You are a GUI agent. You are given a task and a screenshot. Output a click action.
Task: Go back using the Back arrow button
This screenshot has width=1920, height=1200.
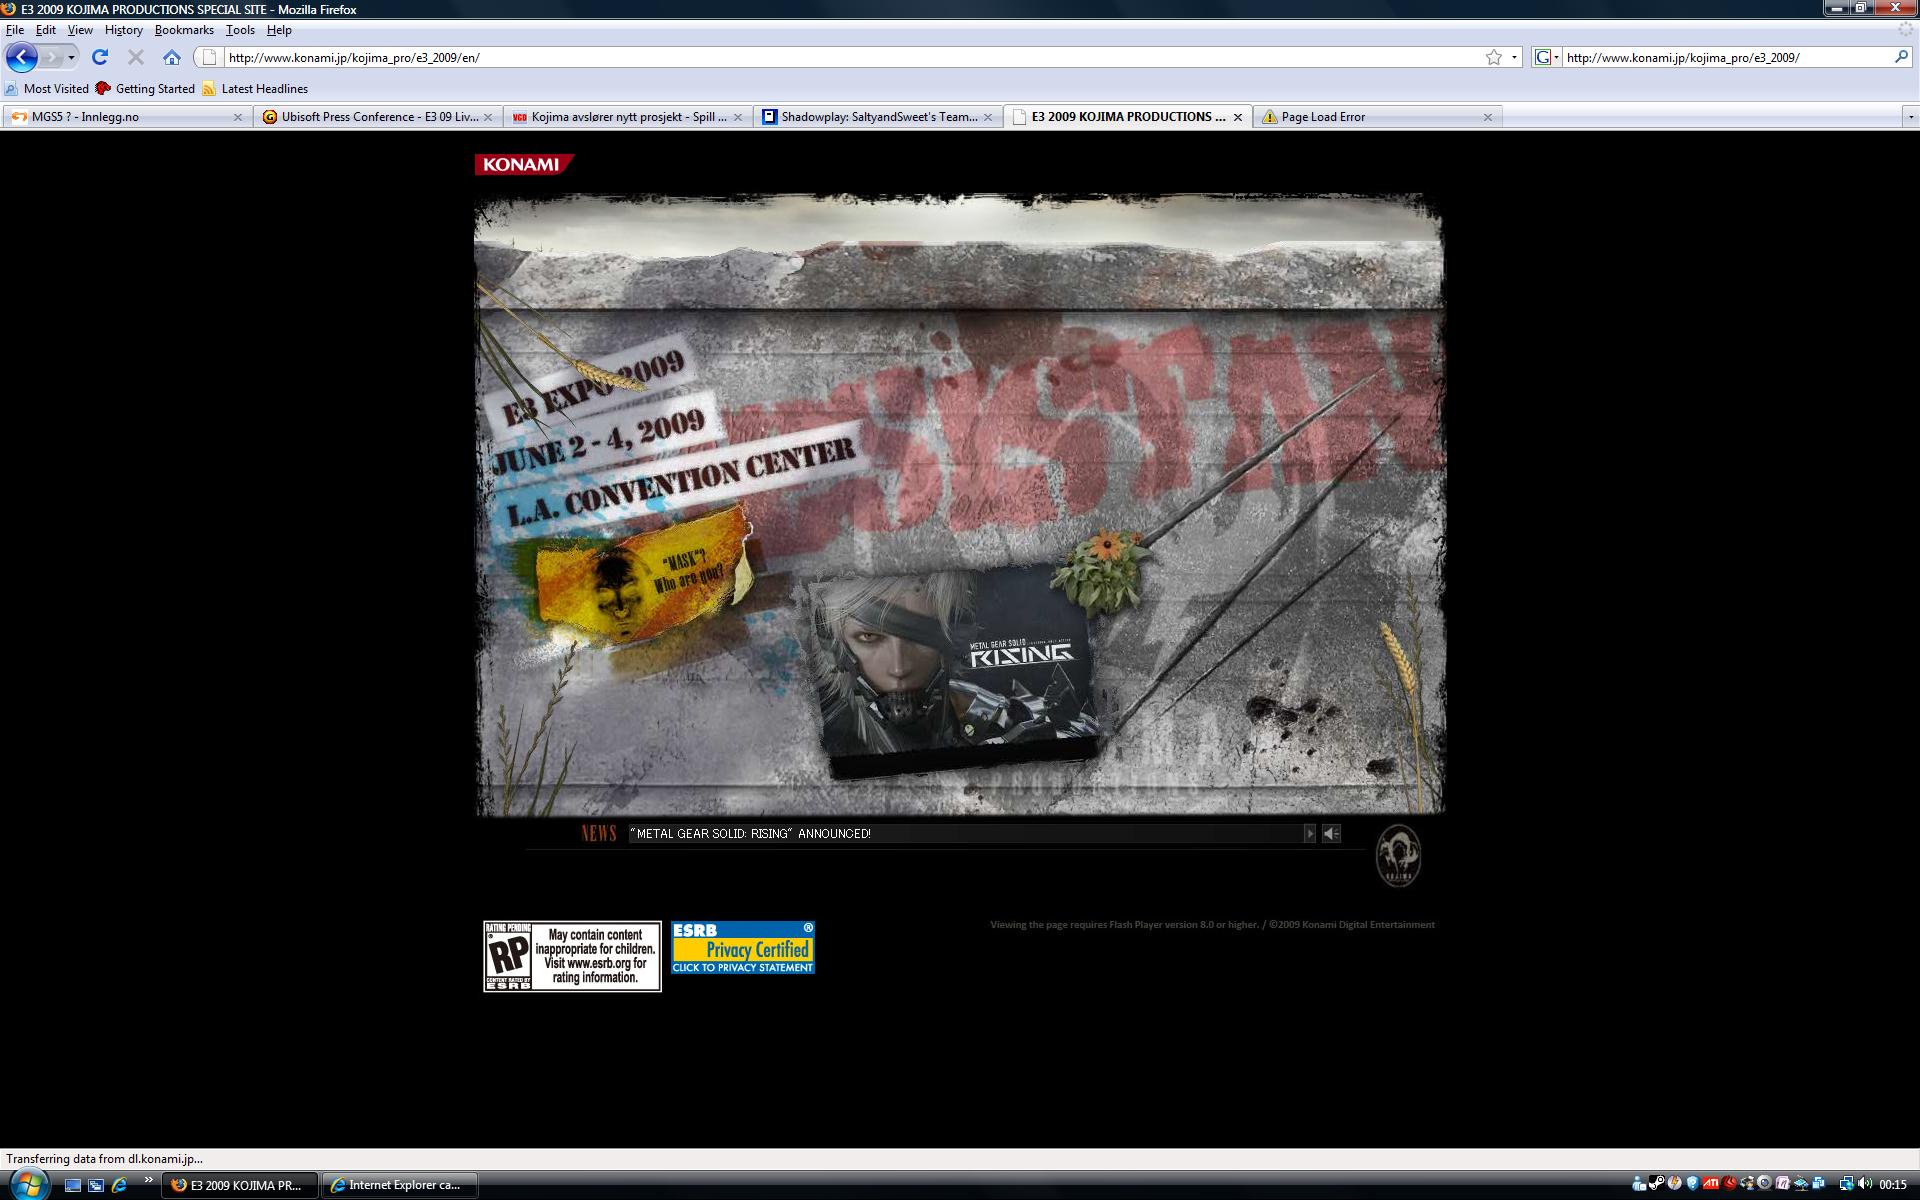(x=22, y=57)
